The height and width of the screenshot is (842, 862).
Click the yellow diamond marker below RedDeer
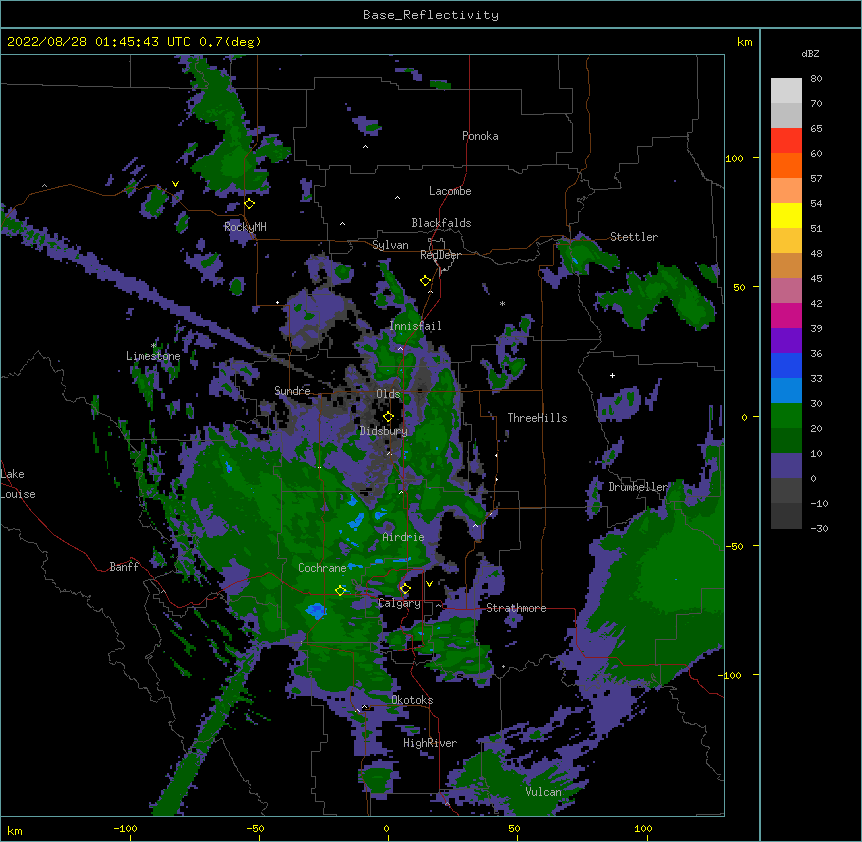click(x=425, y=281)
